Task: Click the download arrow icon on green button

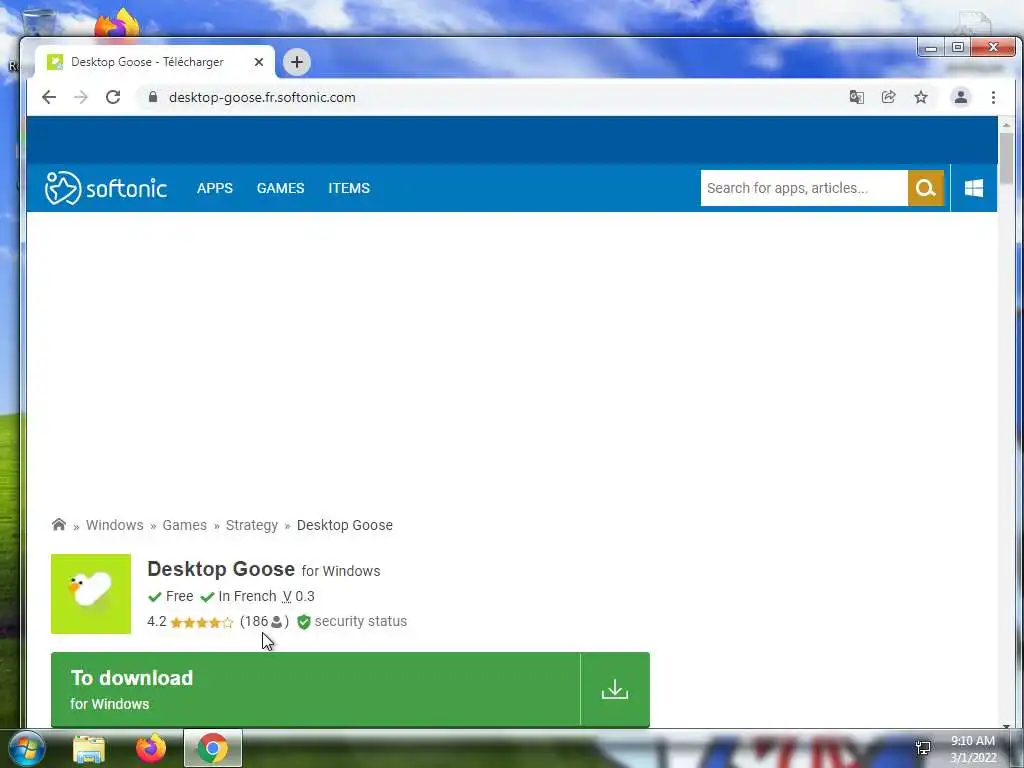Action: (615, 689)
